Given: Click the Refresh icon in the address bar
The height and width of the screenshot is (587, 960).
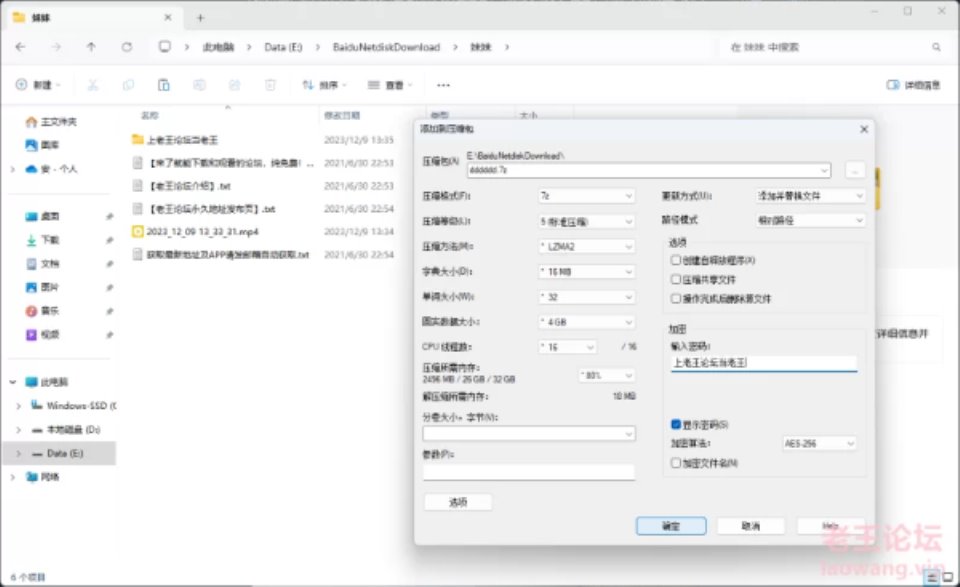Looking at the screenshot, I should click(x=128, y=46).
